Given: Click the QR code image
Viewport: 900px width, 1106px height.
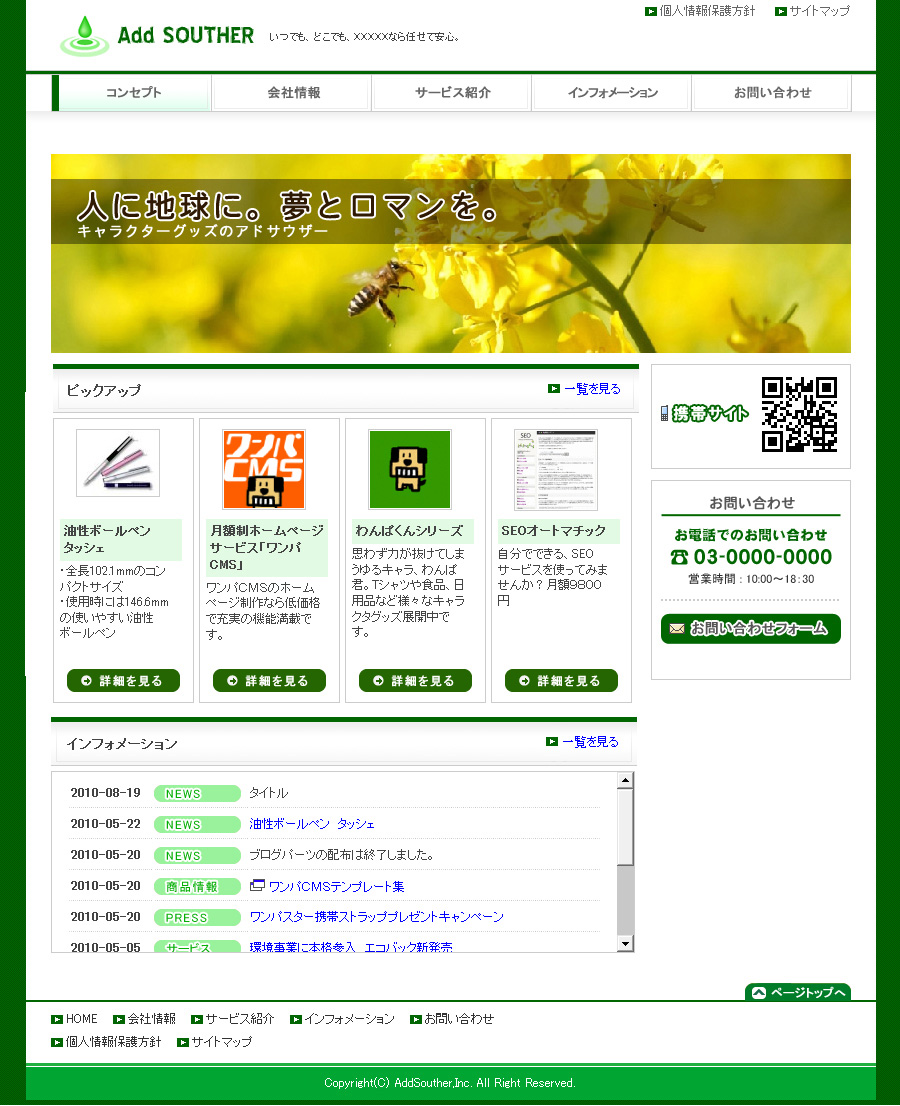Looking at the screenshot, I should 799,414.
